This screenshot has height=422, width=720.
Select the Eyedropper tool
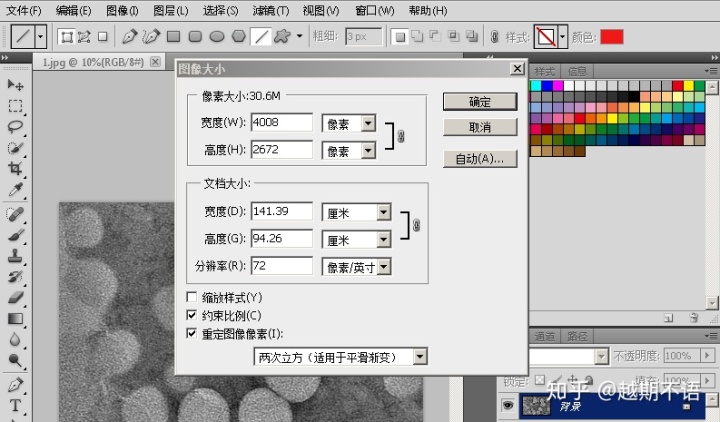15,190
